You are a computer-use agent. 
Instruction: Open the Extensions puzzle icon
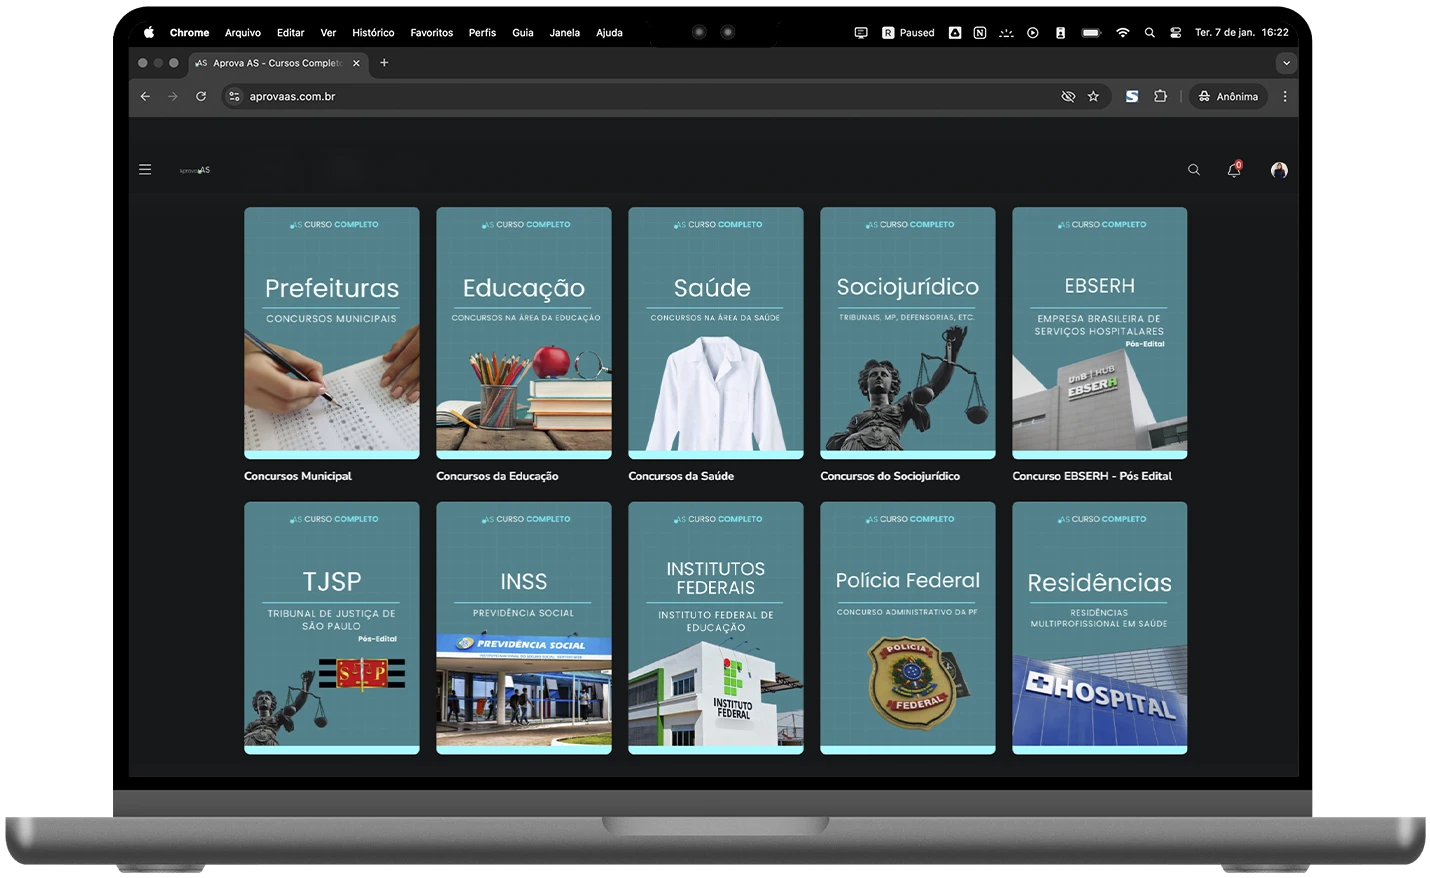pyautogui.click(x=1160, y=97)
